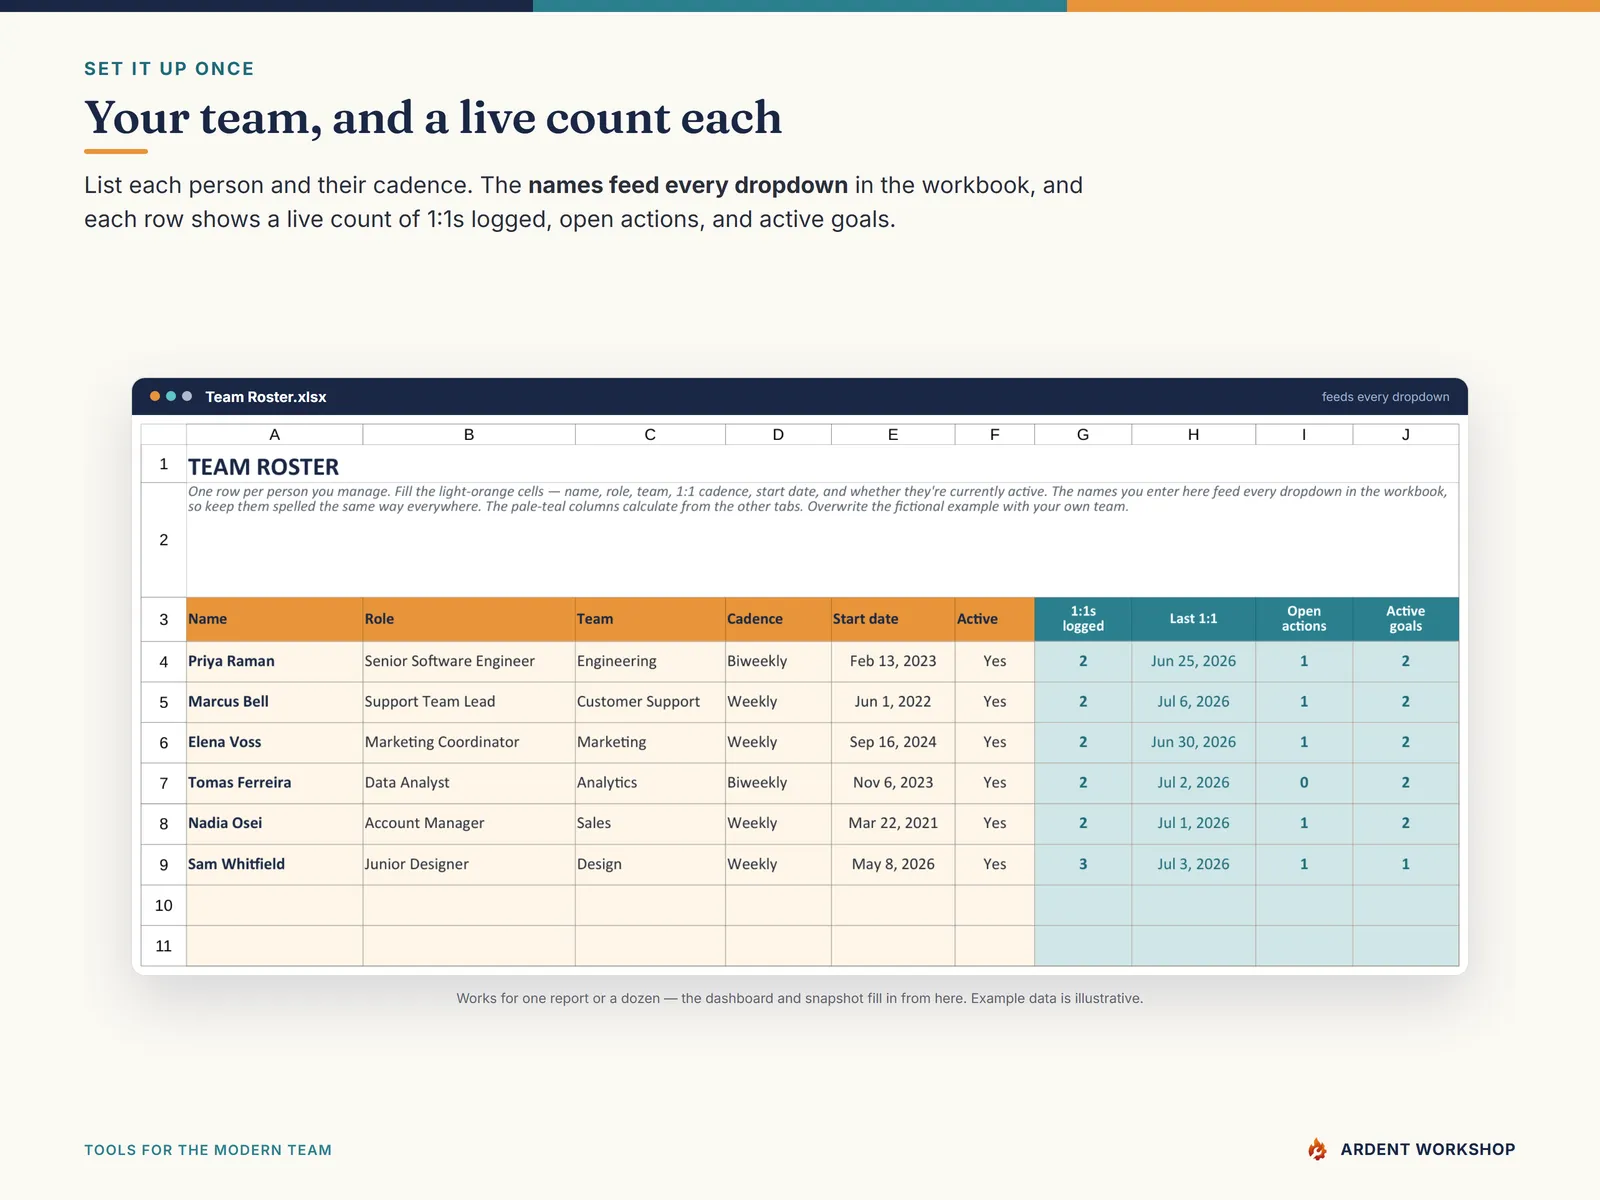Viewport: 1600px width, 1200px height.
Task: Click the 'Last 1:1' header cell
Action: tap(1193, 619)
